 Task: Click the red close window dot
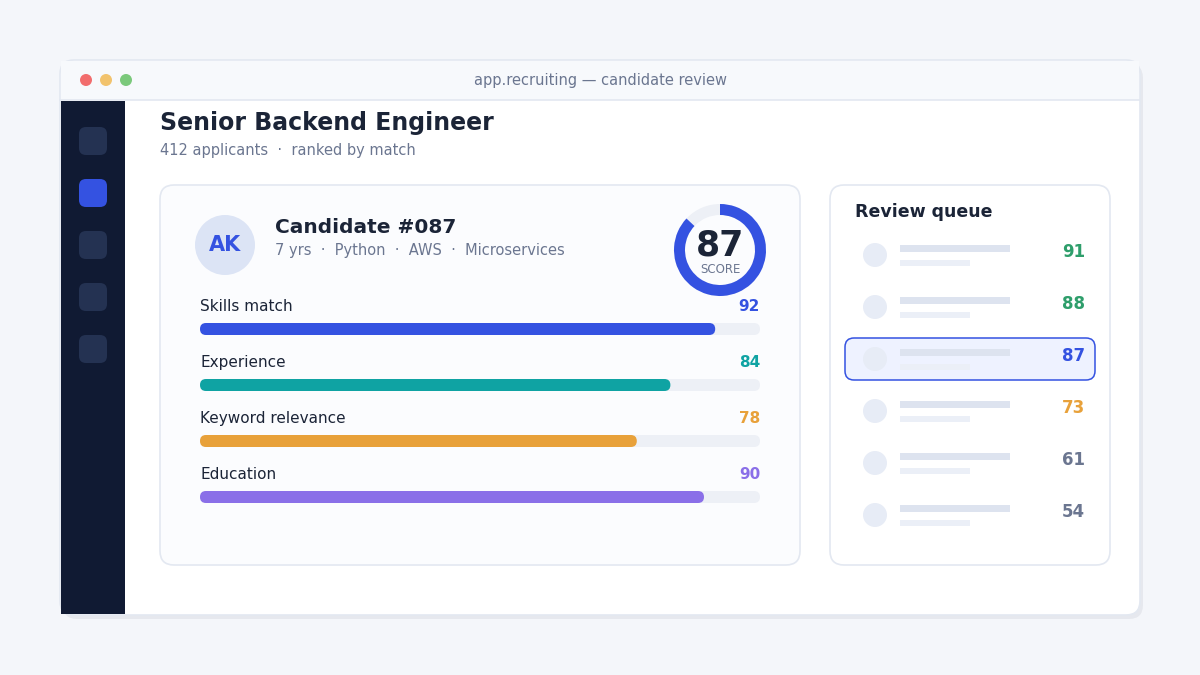pyautogui.click(x=86, y=80)
